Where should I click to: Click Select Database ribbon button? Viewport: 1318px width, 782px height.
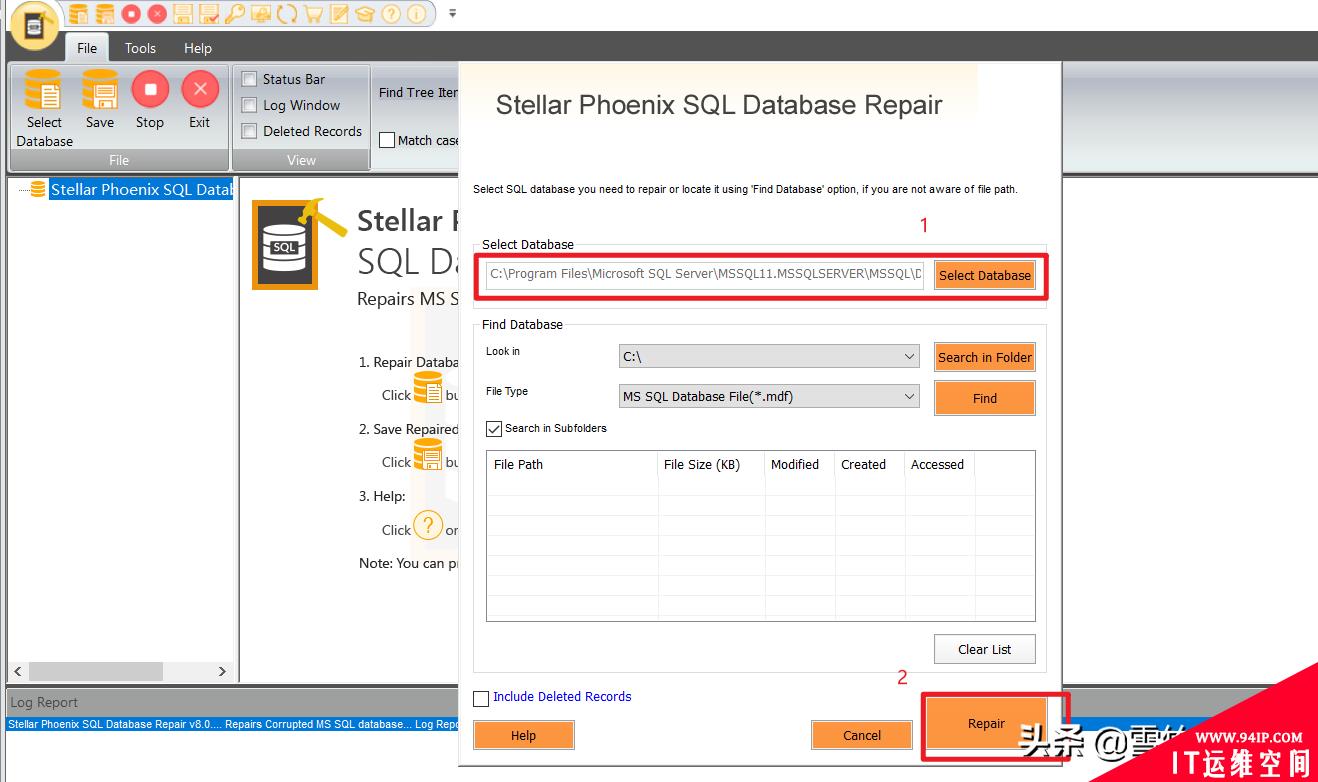tap(44, 109)
